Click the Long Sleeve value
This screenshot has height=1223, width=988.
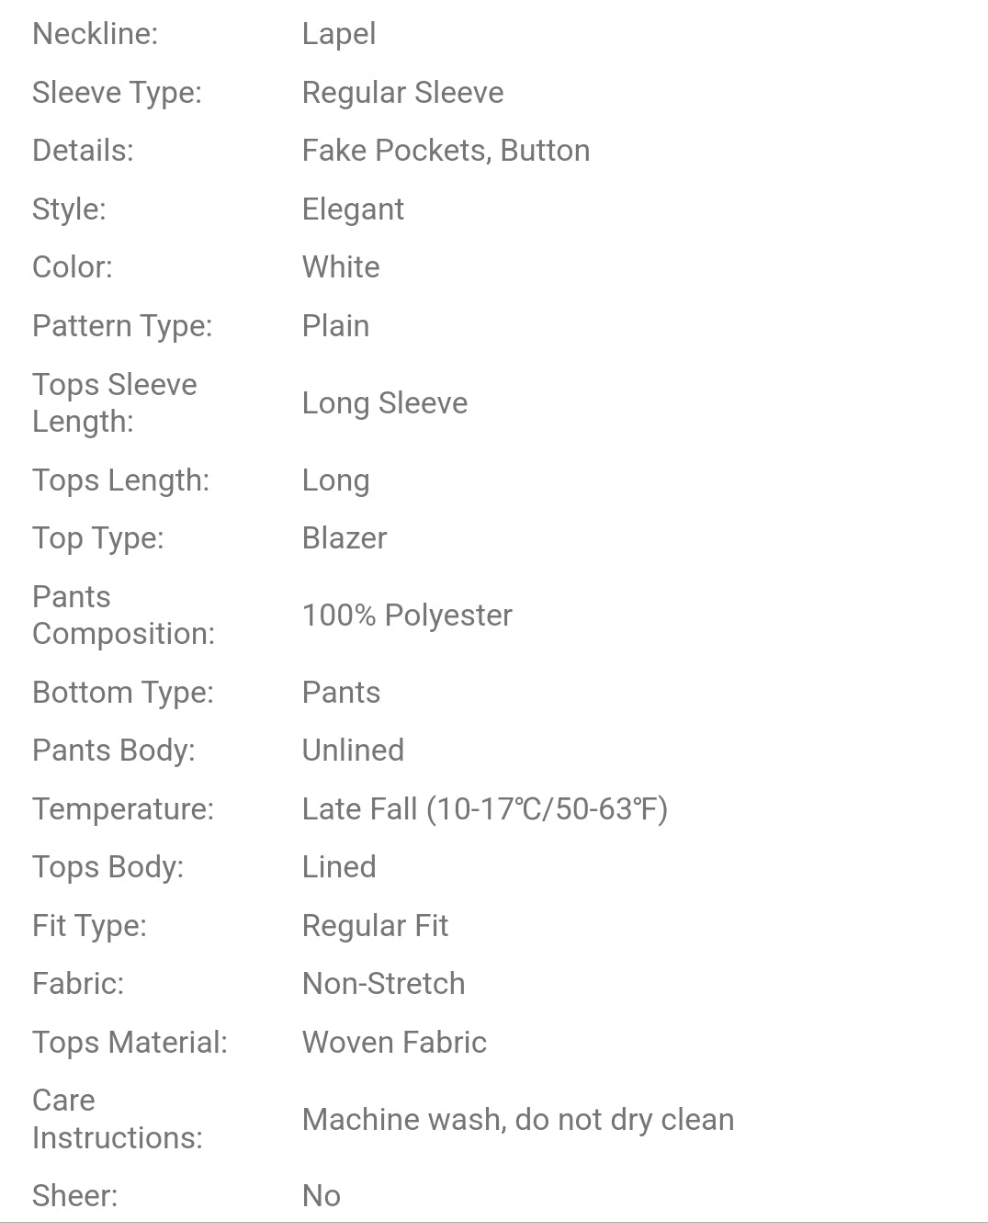(x=384, y=404)
